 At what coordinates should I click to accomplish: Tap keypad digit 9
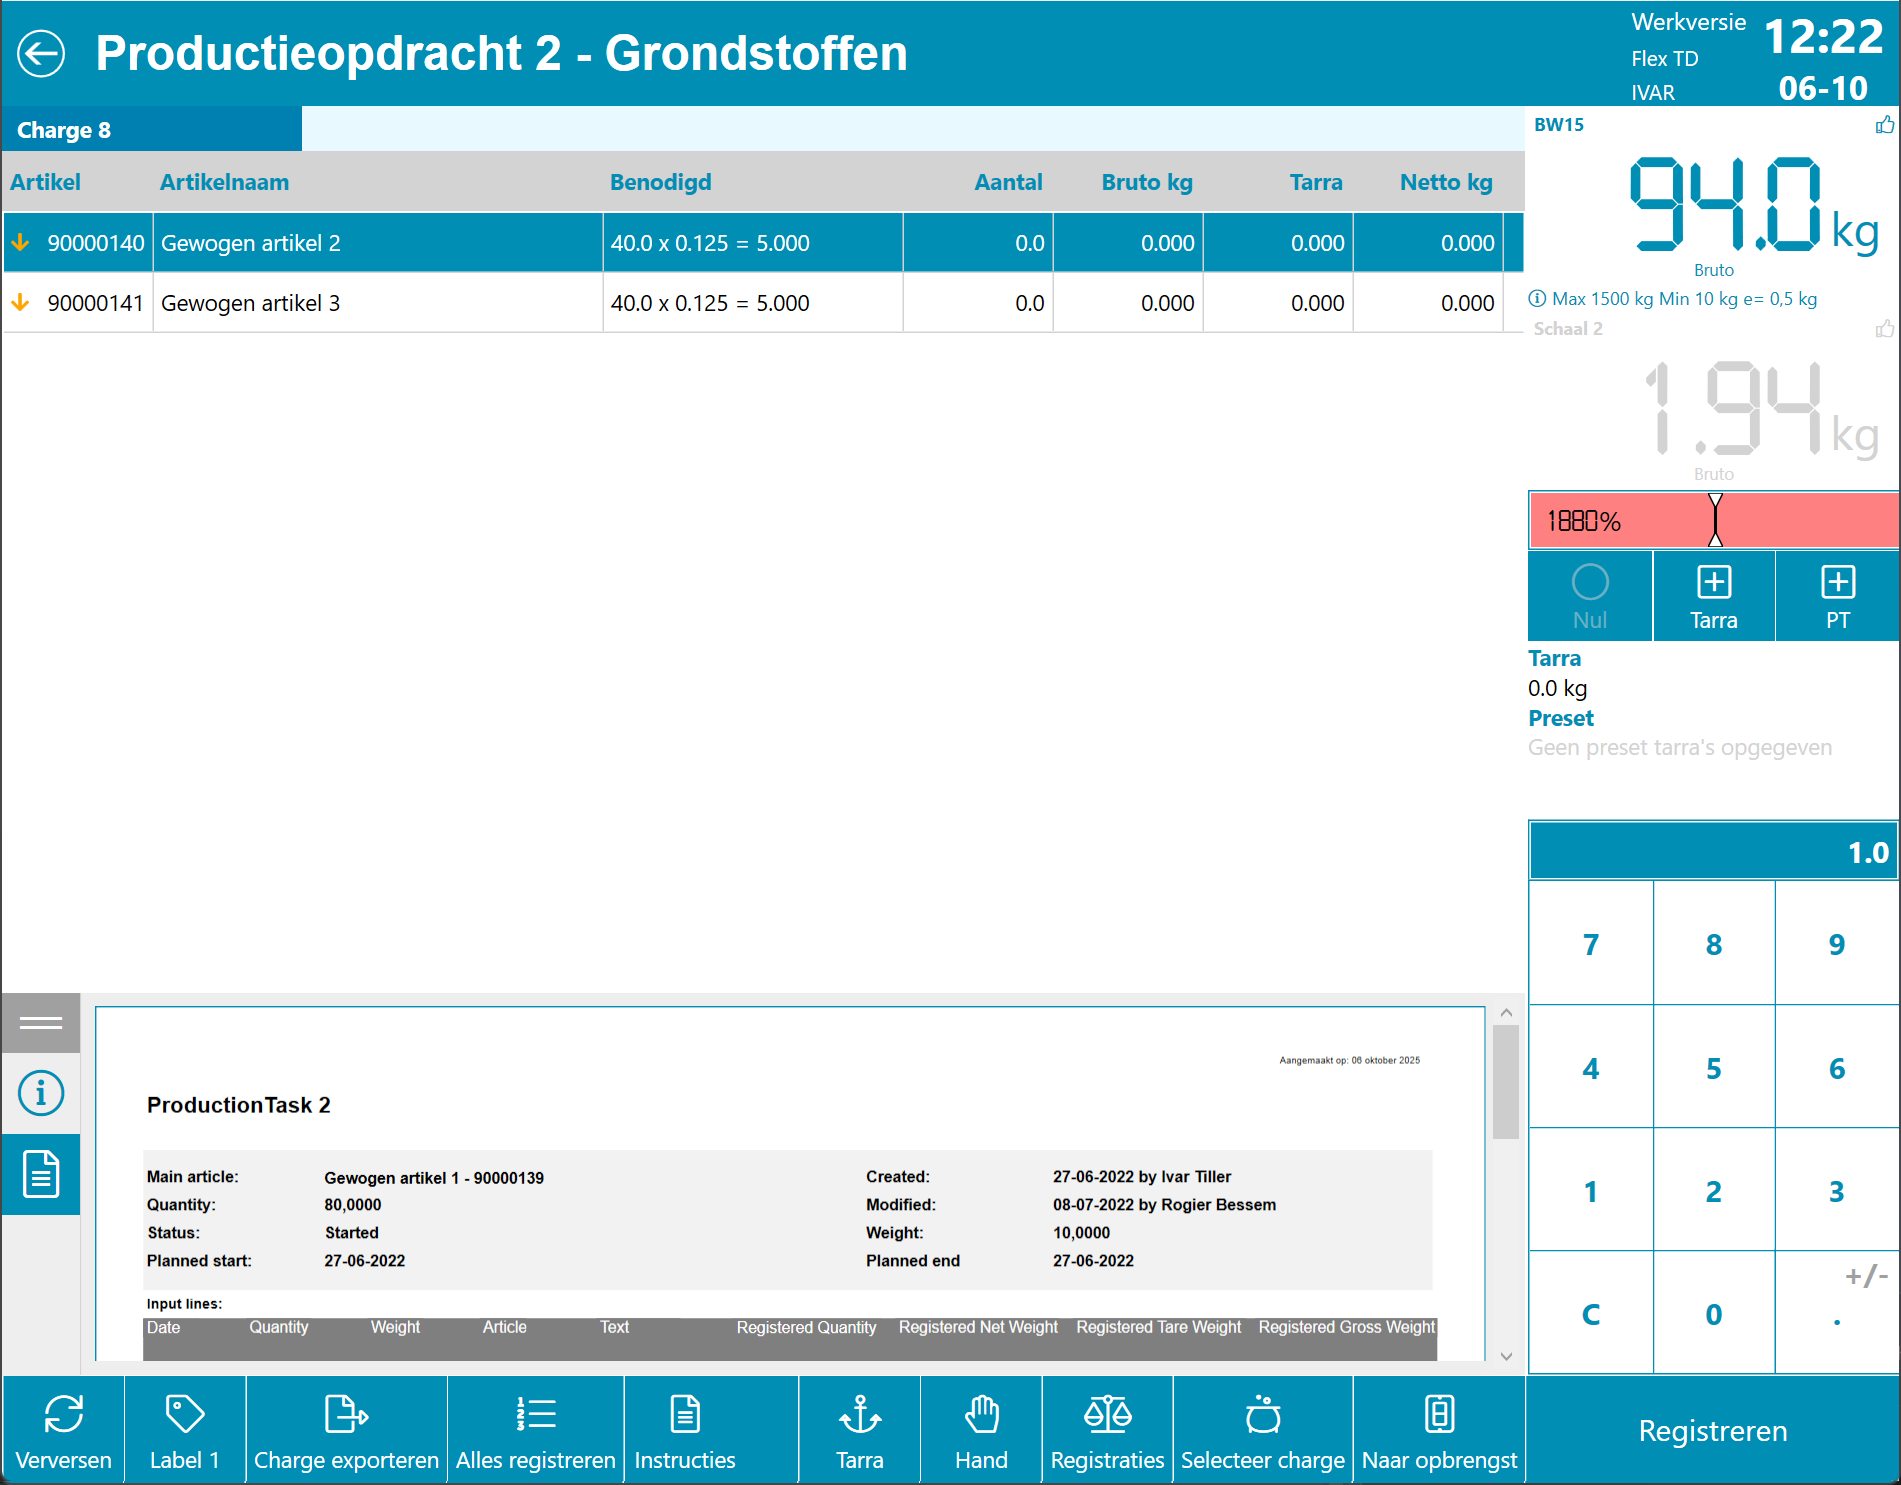click(x=1837, y=944)
